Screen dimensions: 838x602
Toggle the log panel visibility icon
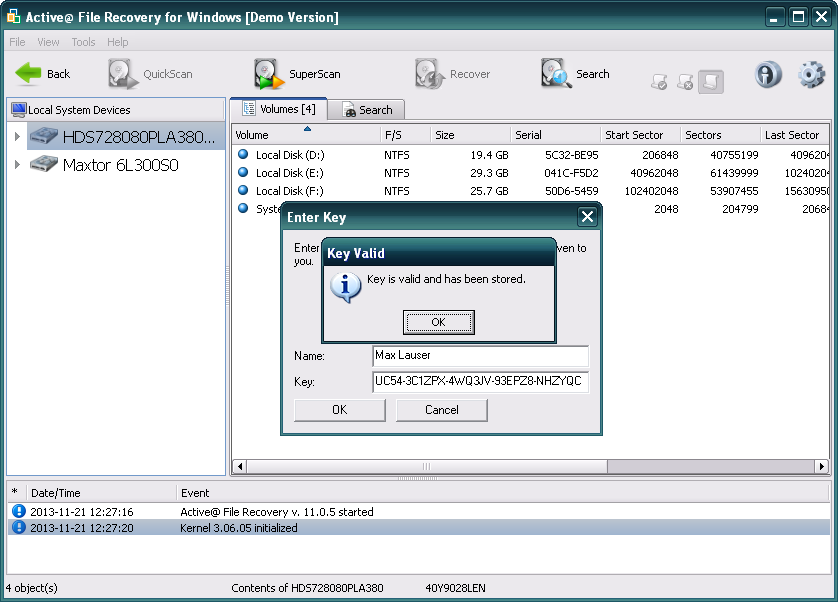[x=710, y=82]
